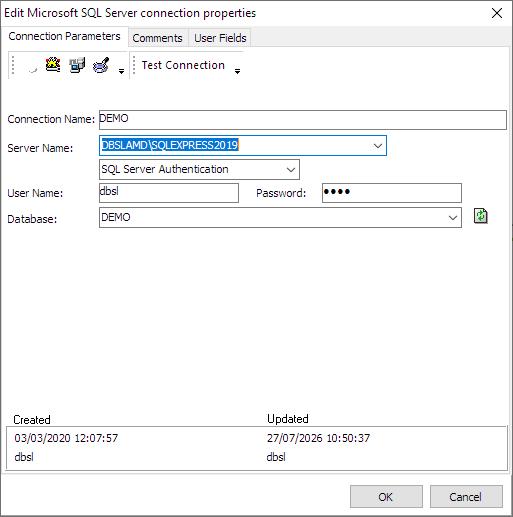This screenshot has height=517, width=513.
Task: Click the Cancel button
Action: (466, 497)
